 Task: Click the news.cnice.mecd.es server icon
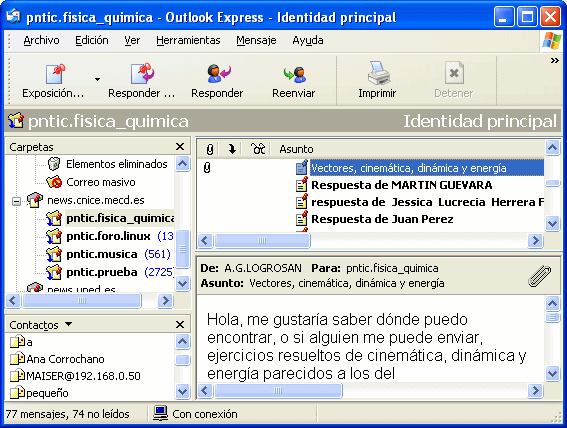click(35, 200)
